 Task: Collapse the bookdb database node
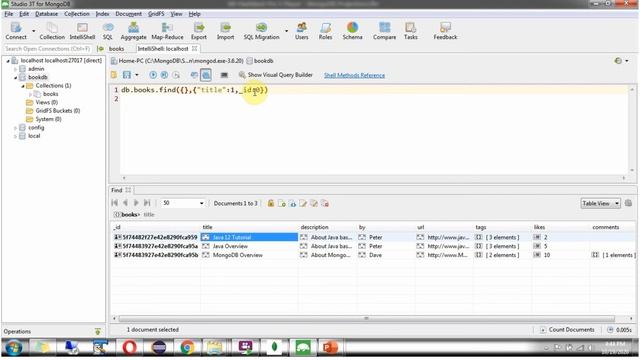16,78
